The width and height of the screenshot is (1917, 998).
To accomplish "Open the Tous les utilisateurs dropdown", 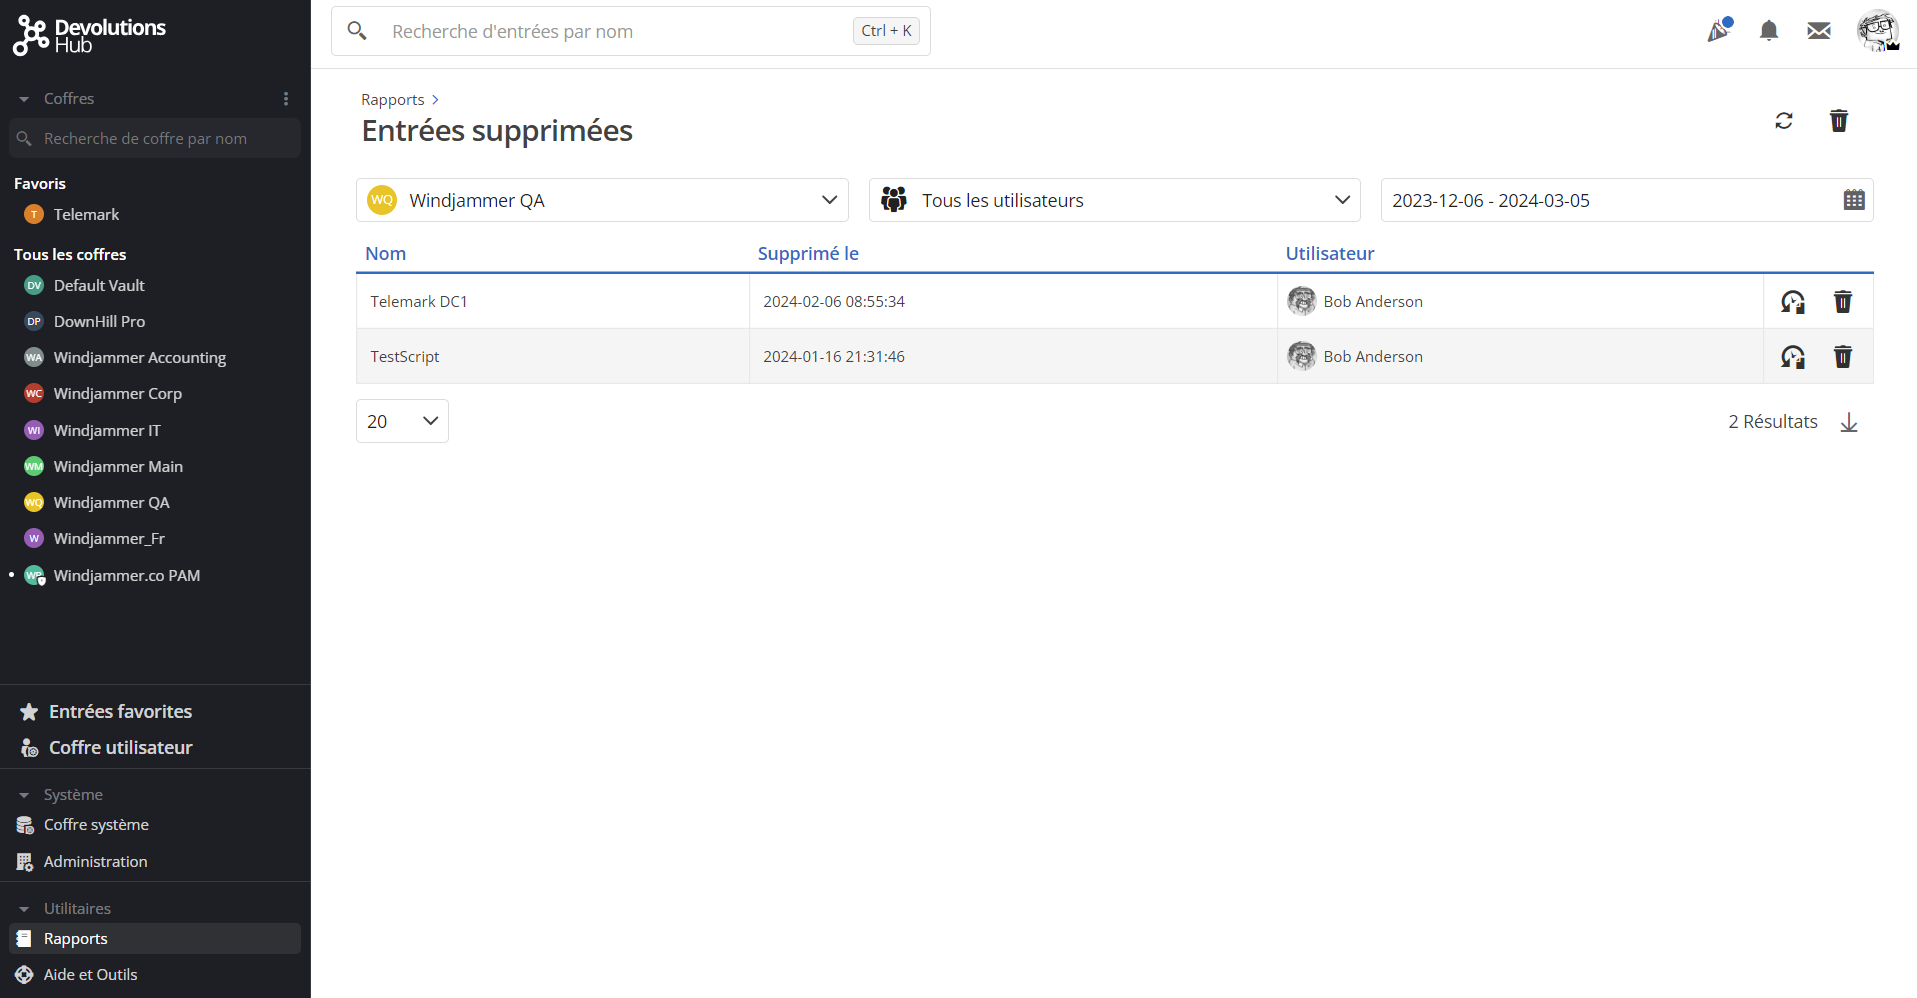I will (x=1115, y=200).
